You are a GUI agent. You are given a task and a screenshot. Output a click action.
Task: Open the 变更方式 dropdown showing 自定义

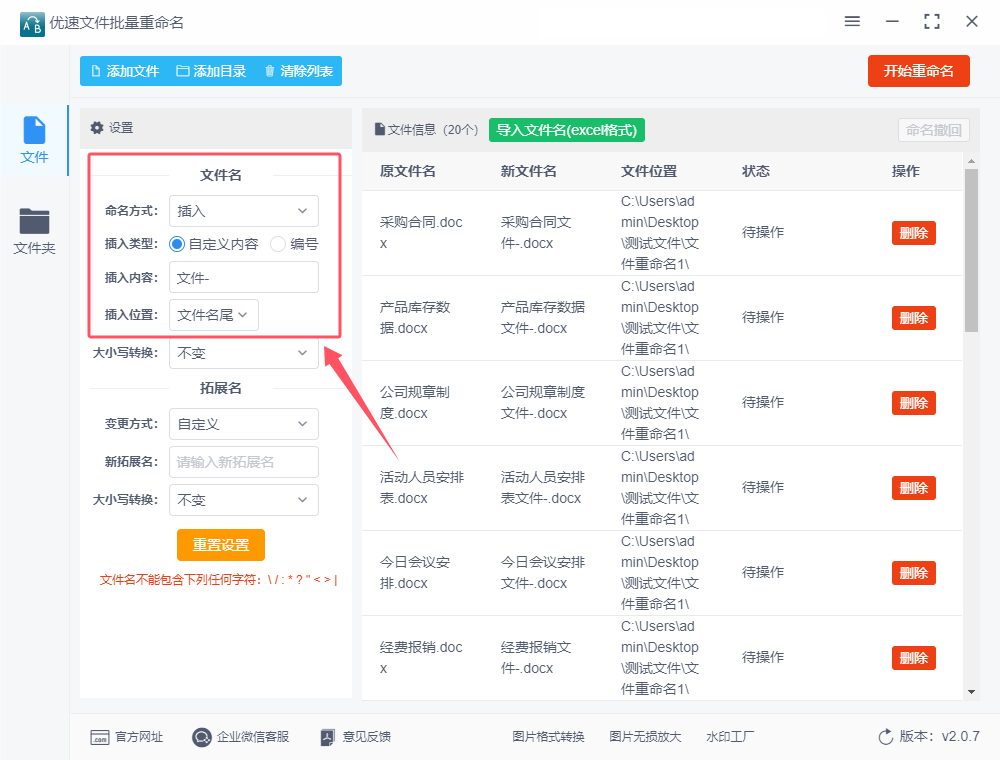click(244, 424)
